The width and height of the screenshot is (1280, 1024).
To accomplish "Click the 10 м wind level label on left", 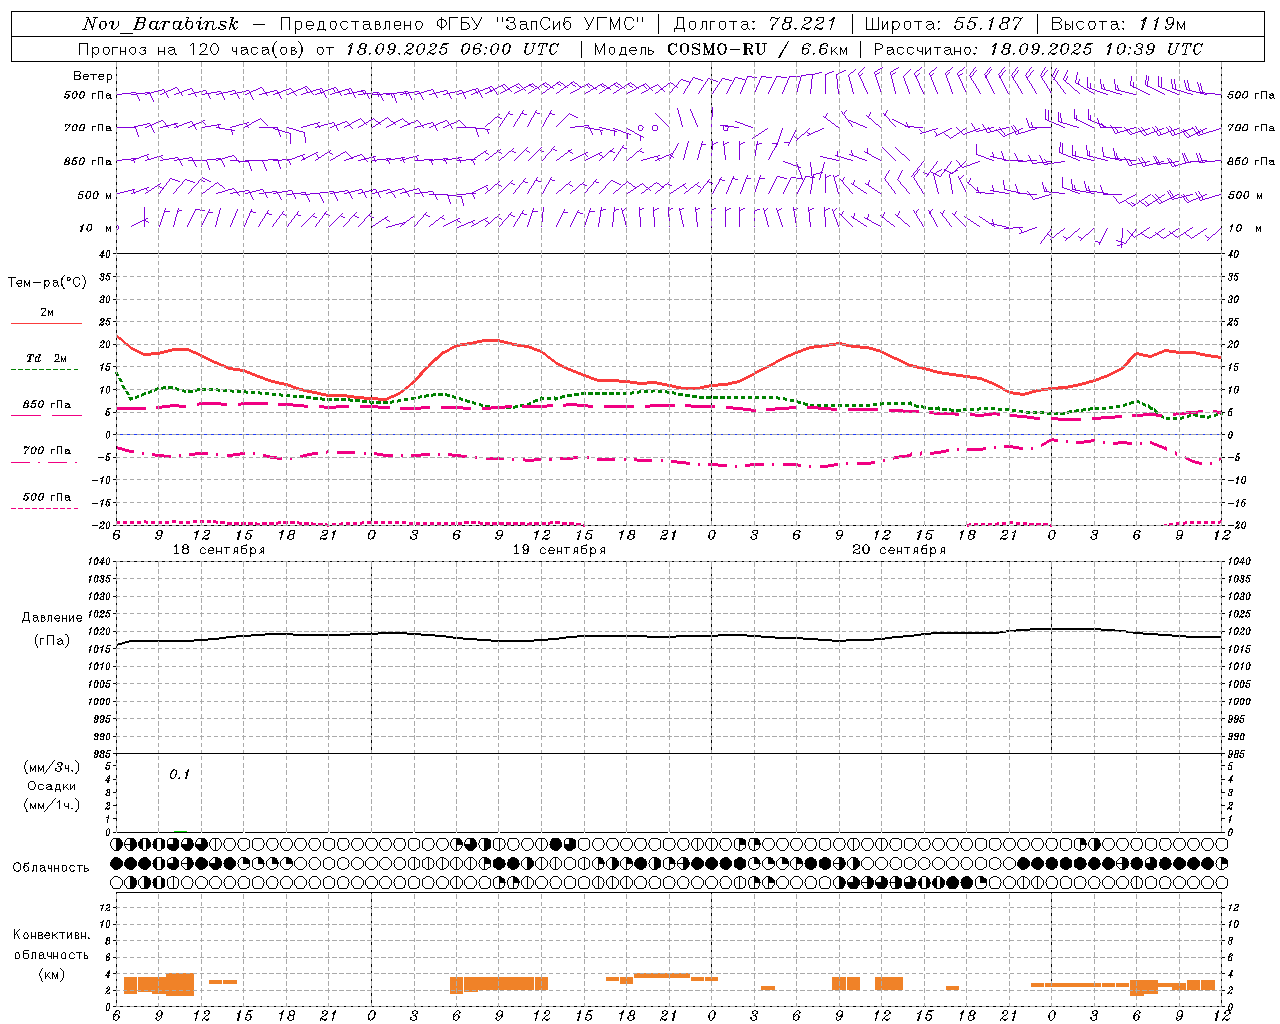I will tap(96, 228).
